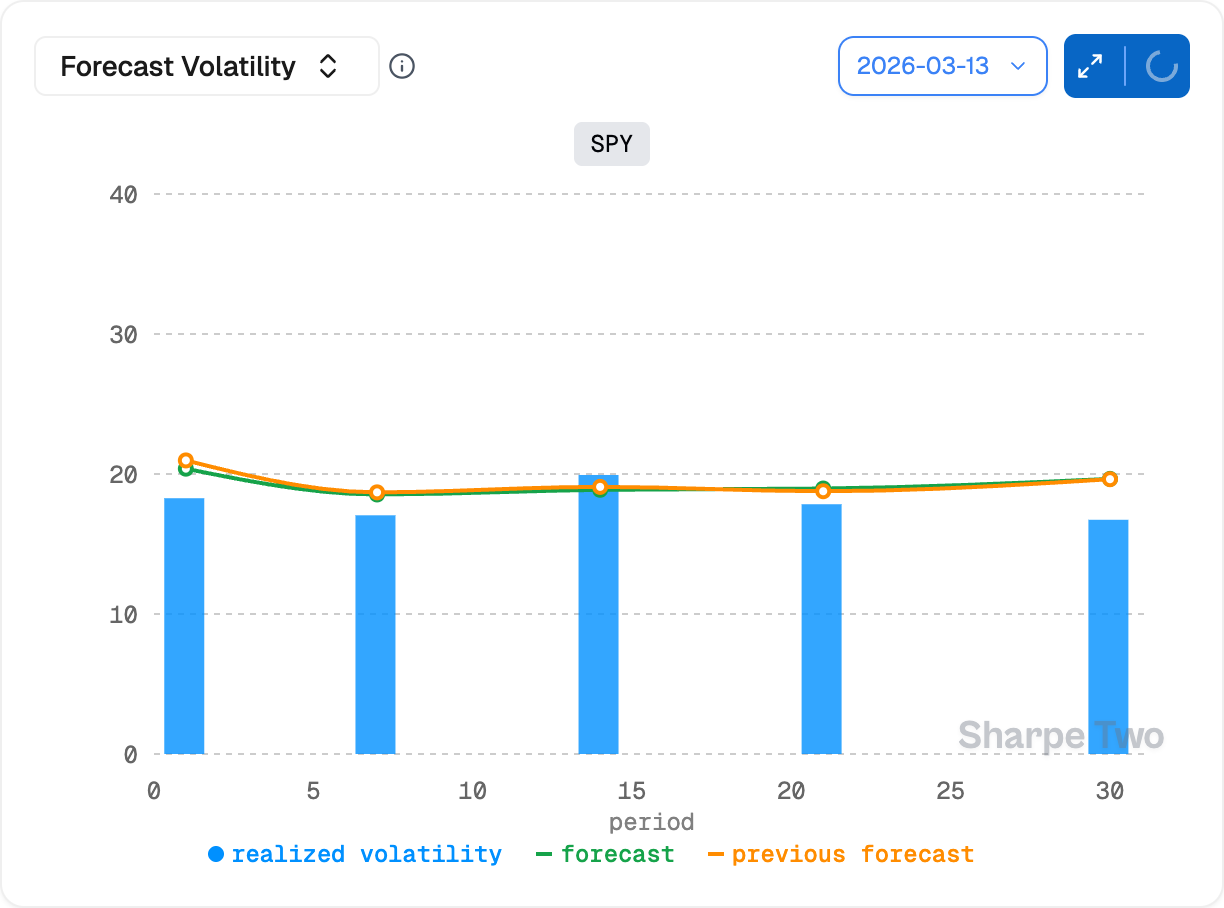Viewport: 1224px width, 908px height.
Task: Click the forecast marker at period 21
Action: [x=823, y=488]
